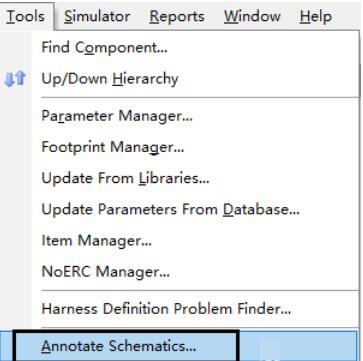Open the Tools menu

point(26,16)
